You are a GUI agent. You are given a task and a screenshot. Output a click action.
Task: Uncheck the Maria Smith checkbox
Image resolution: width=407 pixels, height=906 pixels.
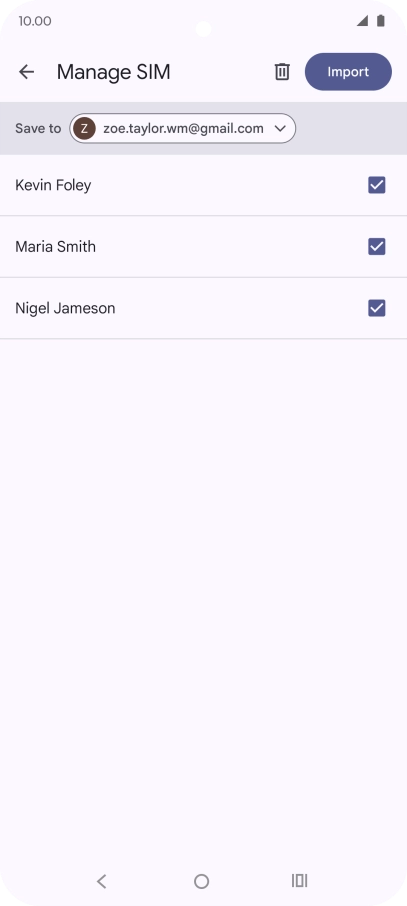point(377,247)
